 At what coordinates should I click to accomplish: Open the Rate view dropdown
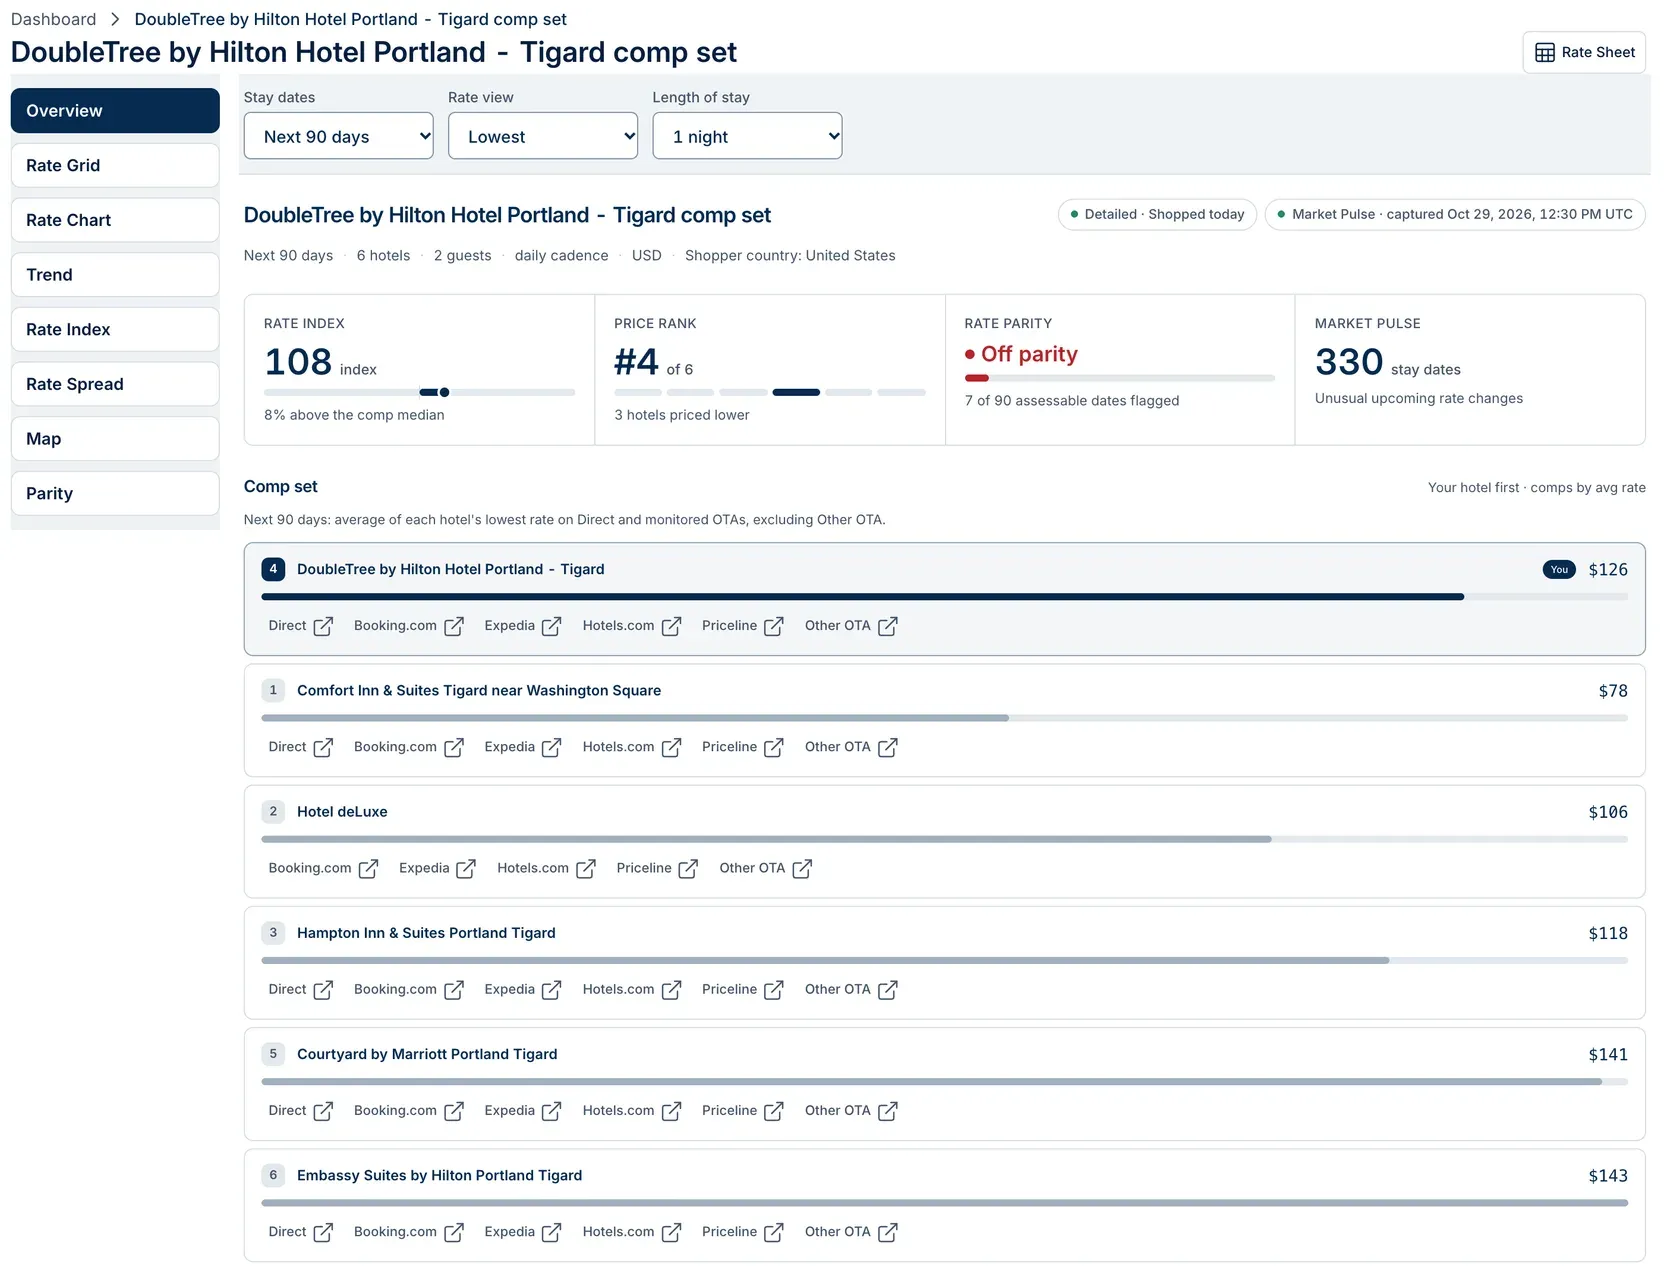coord(543,136)
